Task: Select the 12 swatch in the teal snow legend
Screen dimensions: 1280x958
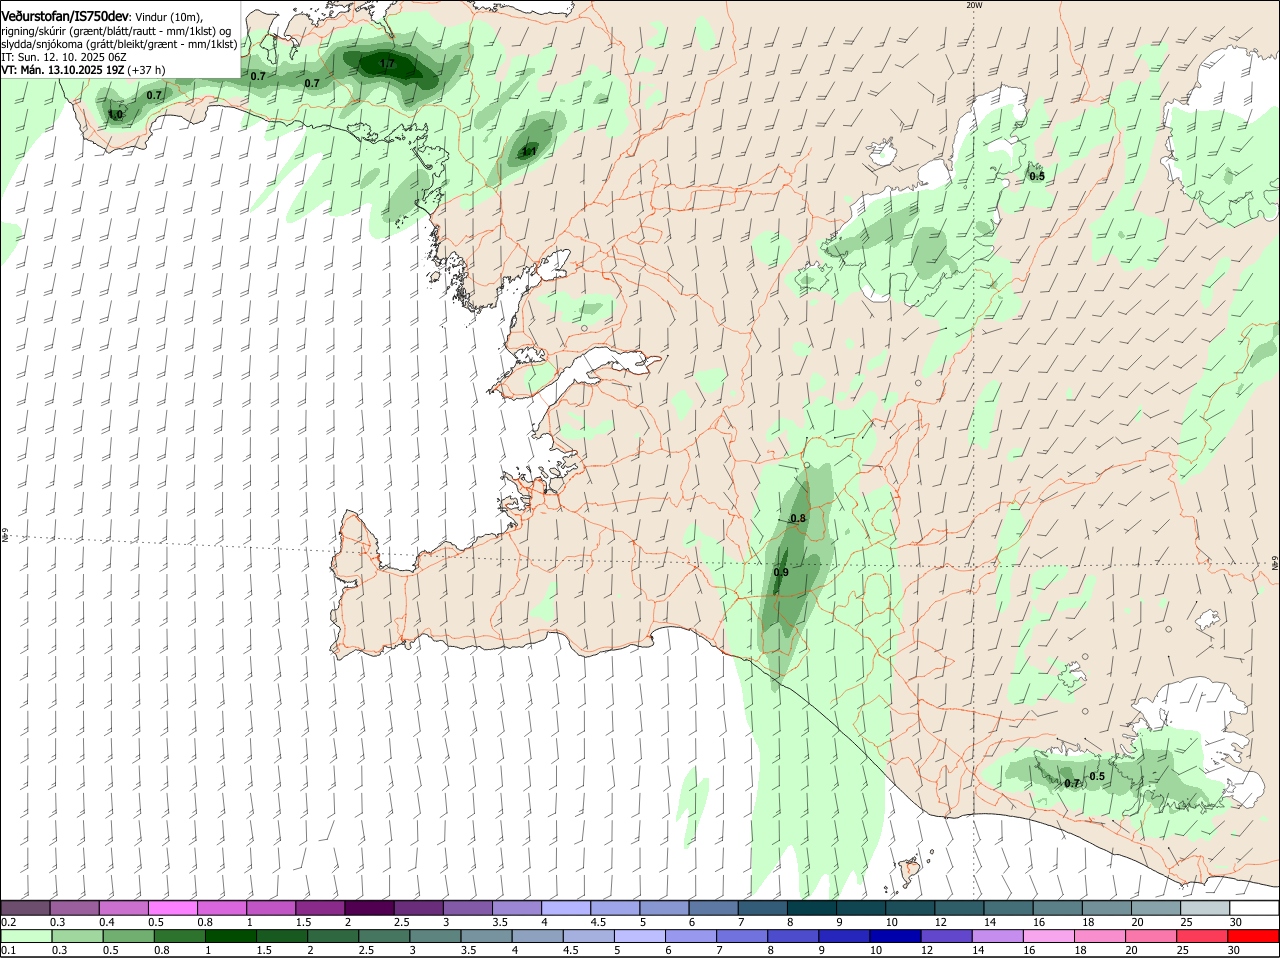Action: (961, 907)
